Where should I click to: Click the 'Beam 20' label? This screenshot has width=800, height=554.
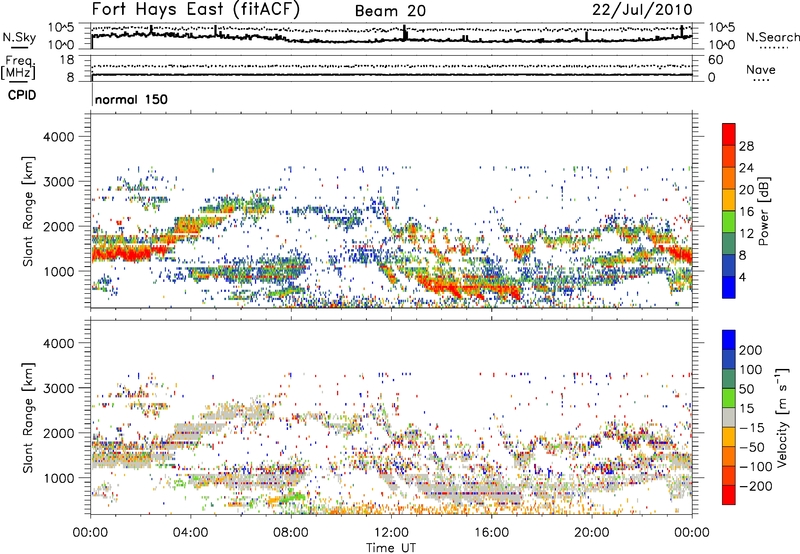(x=390, y=11)
